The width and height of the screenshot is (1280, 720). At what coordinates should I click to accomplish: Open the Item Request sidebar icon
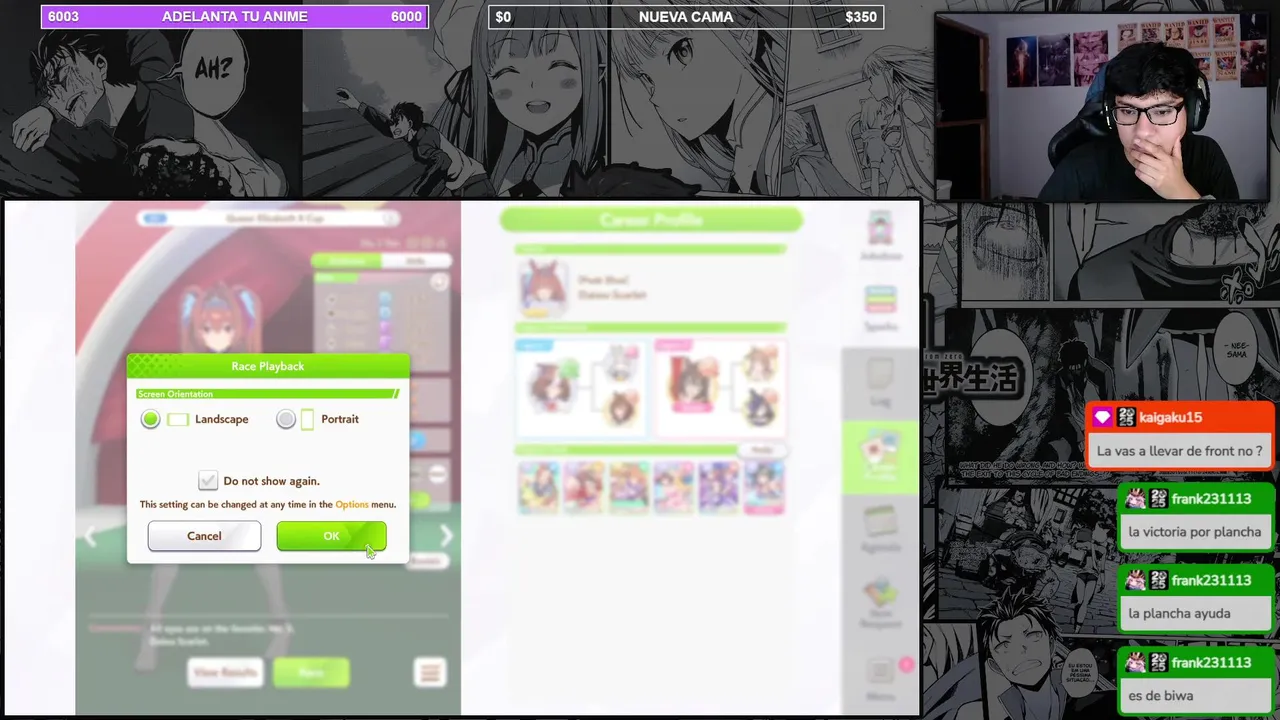[x=880, y=603]
